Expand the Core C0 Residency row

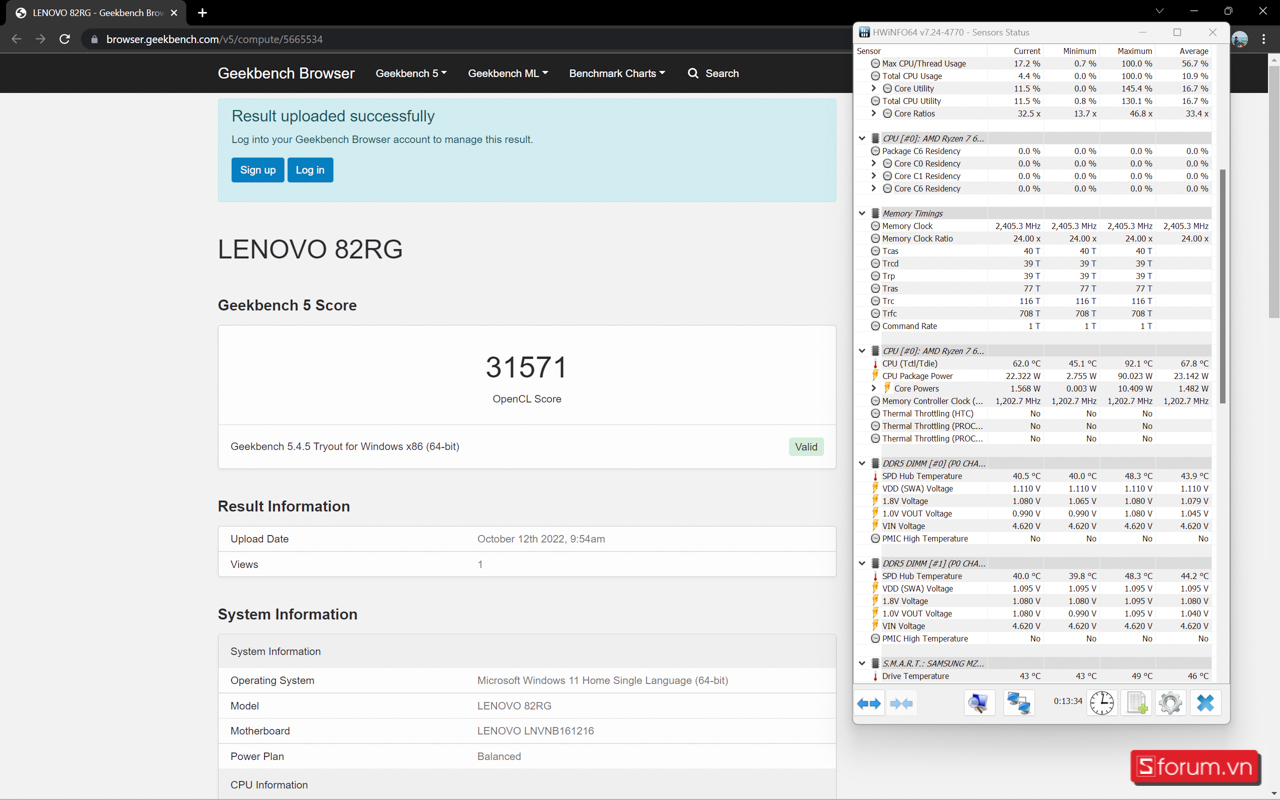click(x=874, y=163)
